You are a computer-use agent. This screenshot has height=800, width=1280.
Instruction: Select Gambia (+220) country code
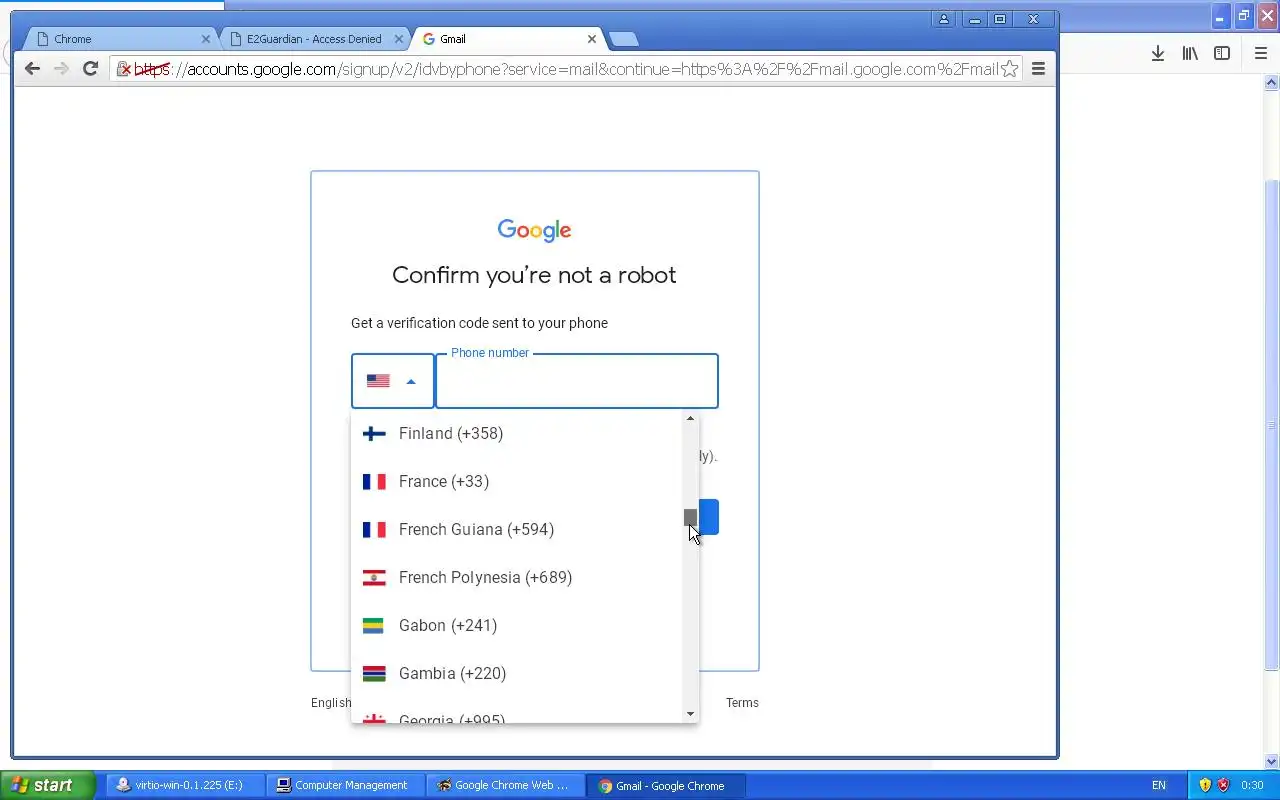click(x=517, y=673)
